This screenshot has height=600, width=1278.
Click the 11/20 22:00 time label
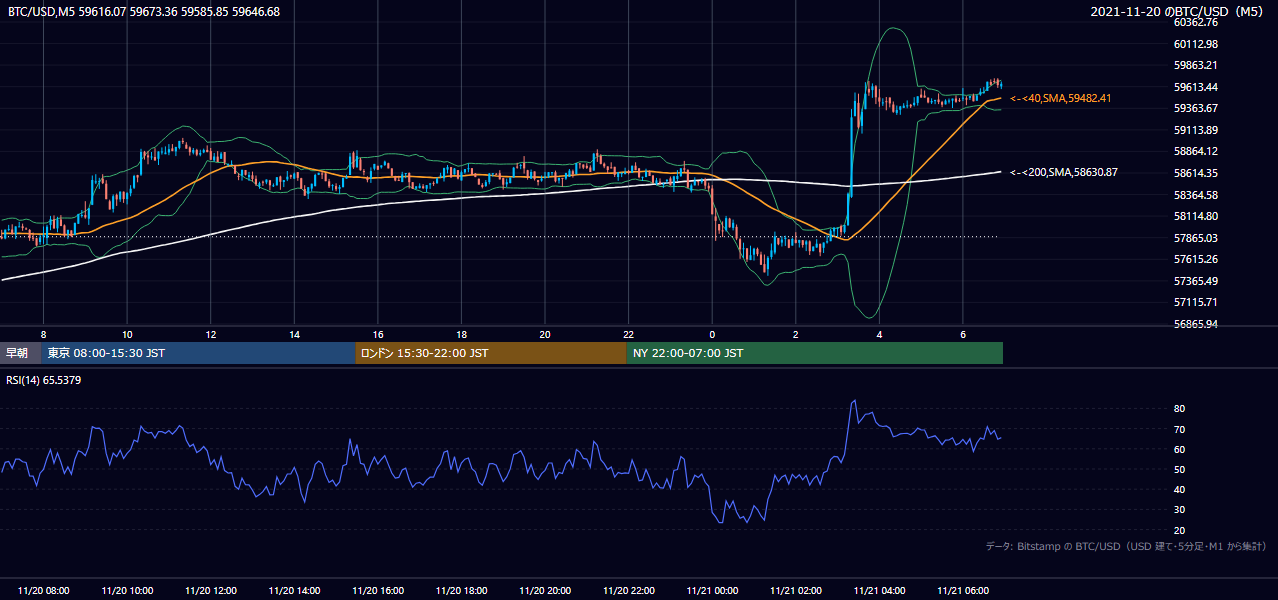[x=628, y=591]
